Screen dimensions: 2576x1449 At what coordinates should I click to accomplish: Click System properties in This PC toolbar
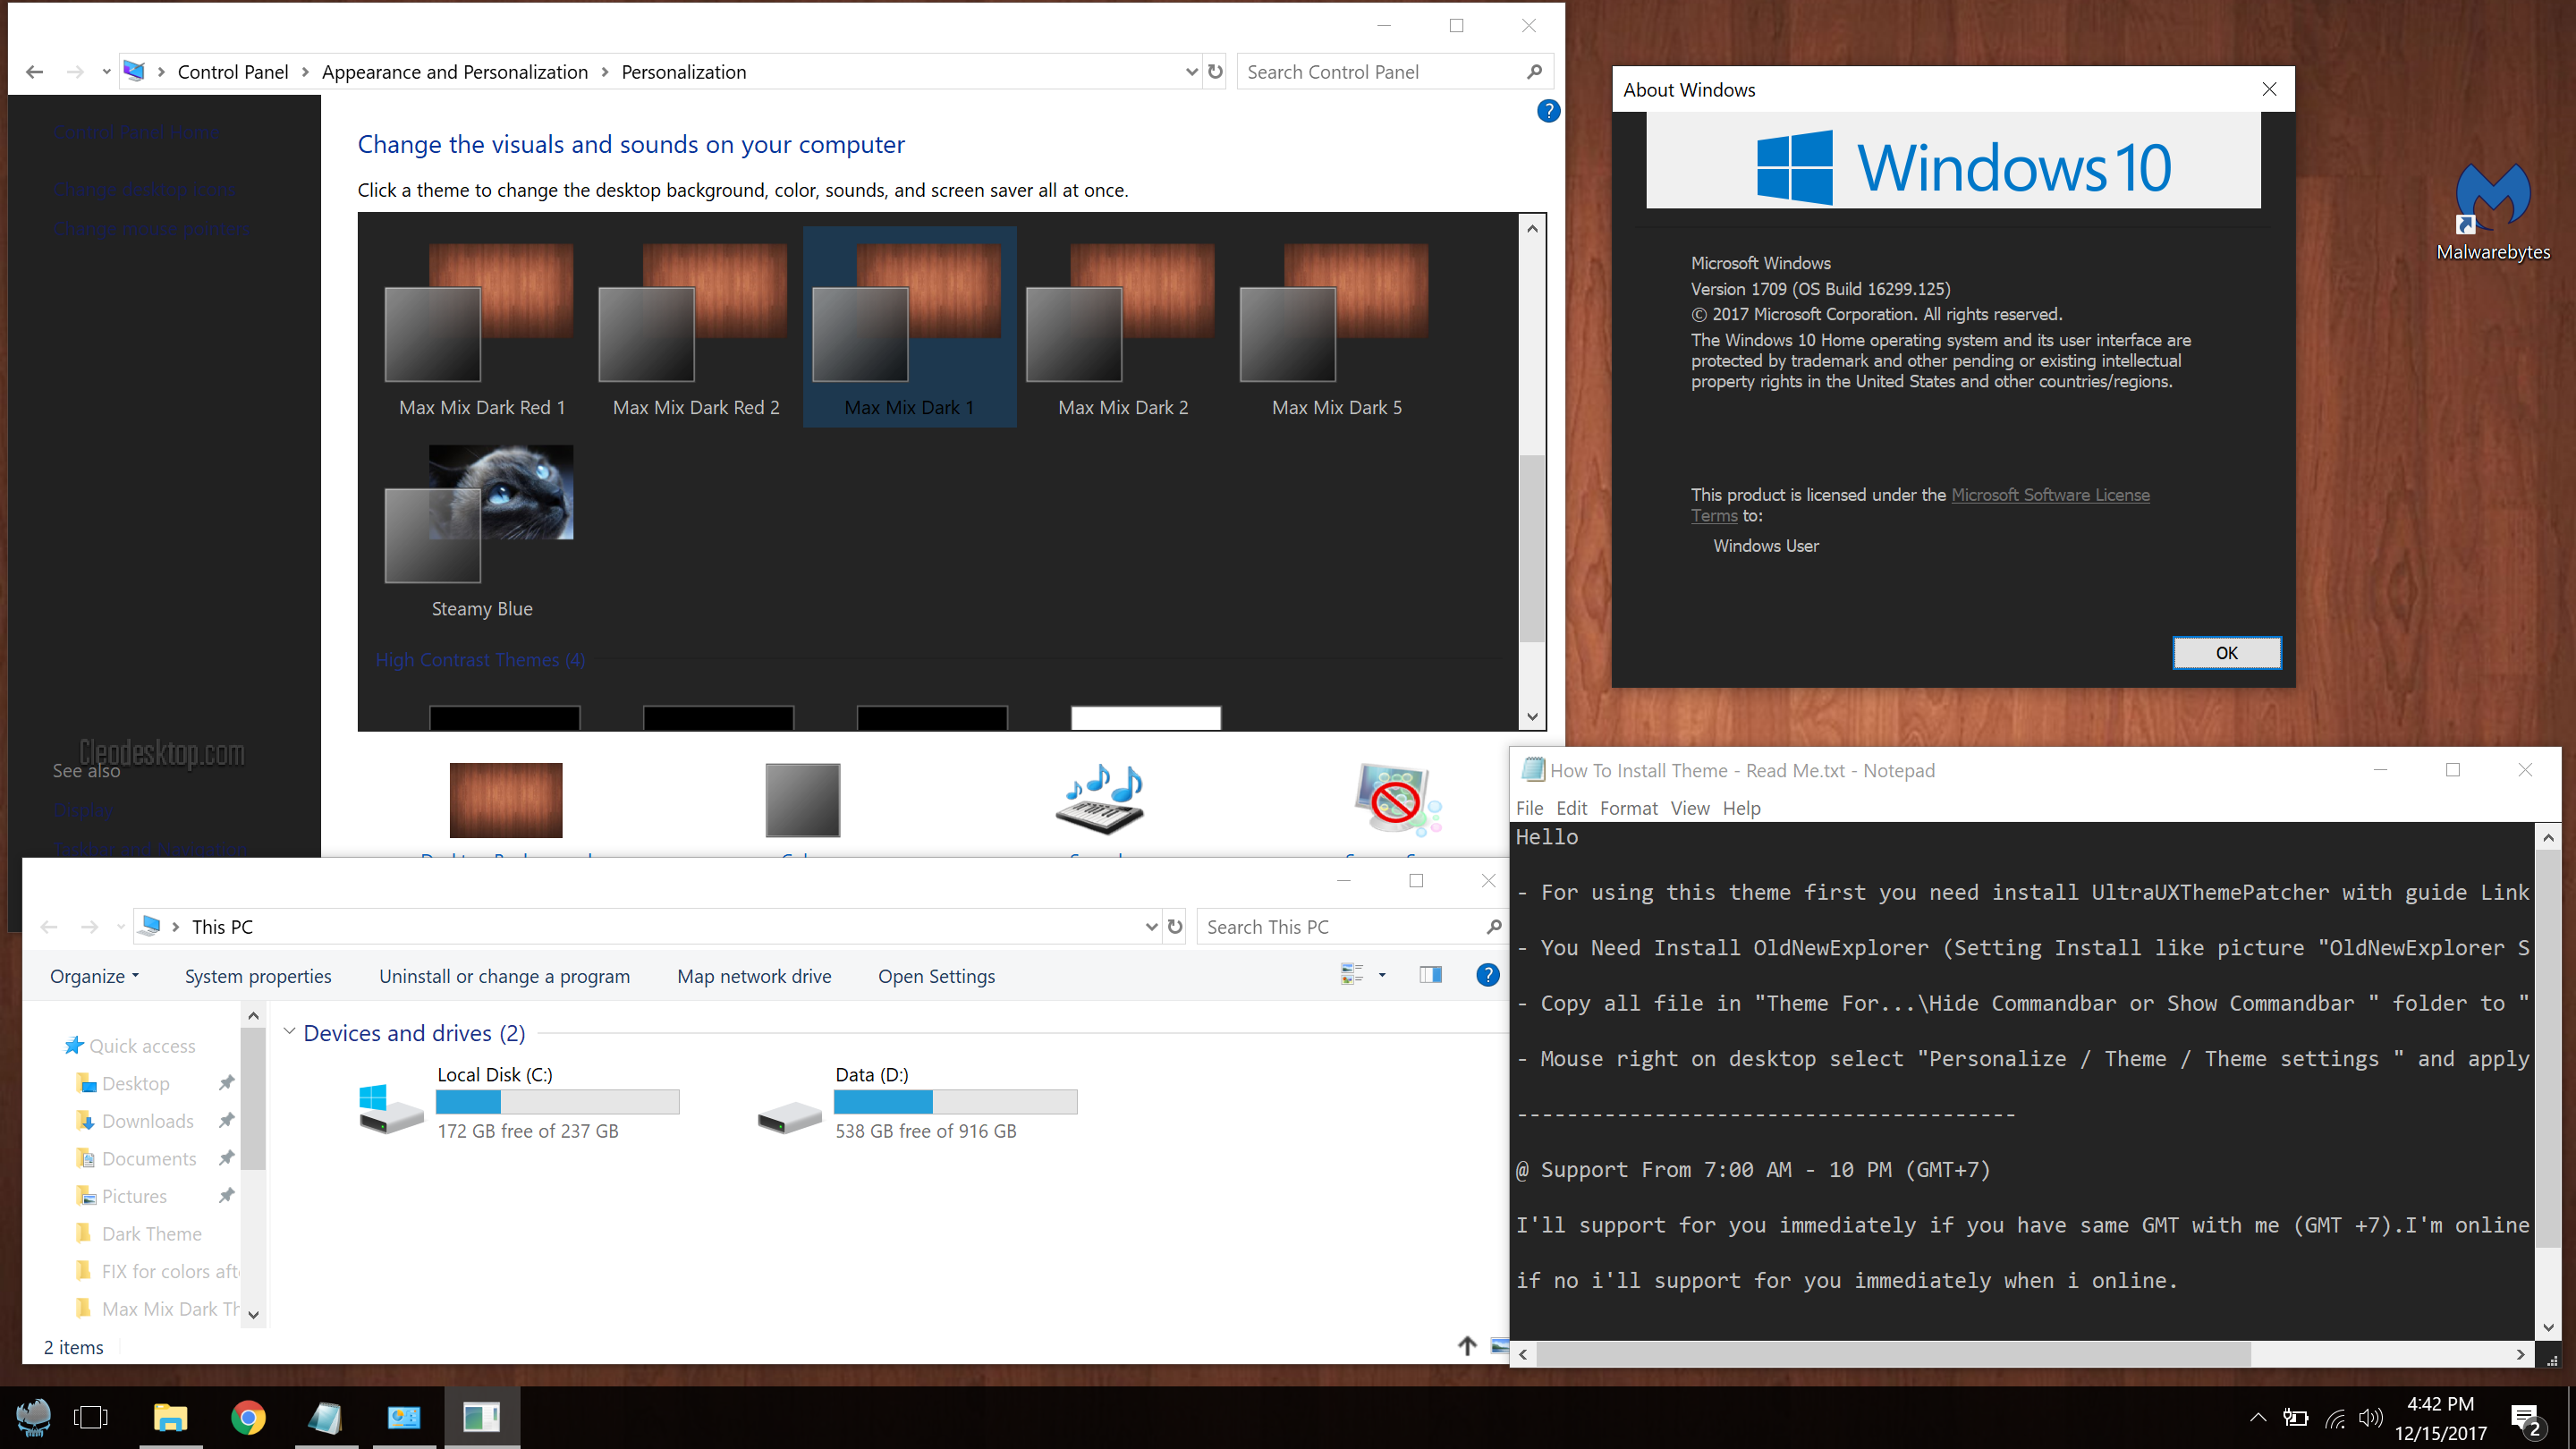point(258,976)
